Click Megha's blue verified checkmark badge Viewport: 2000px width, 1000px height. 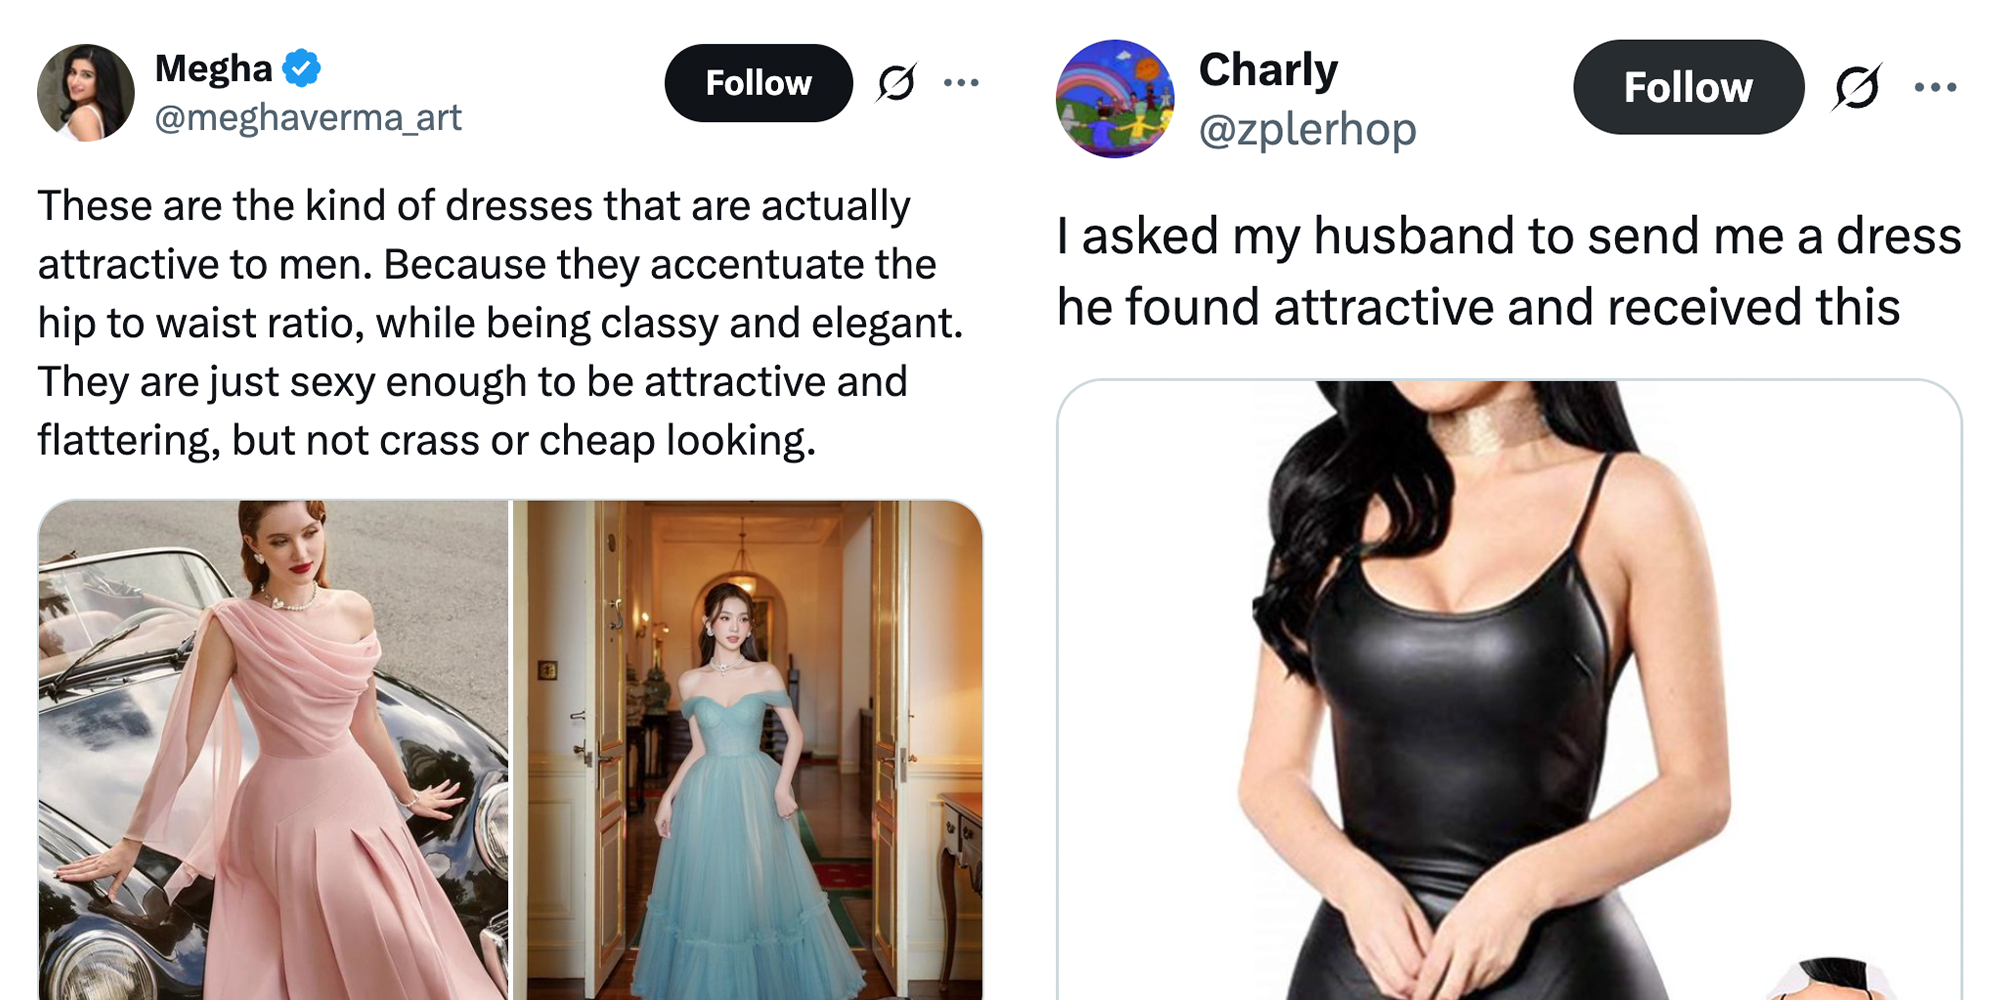[x=301, y=67]
